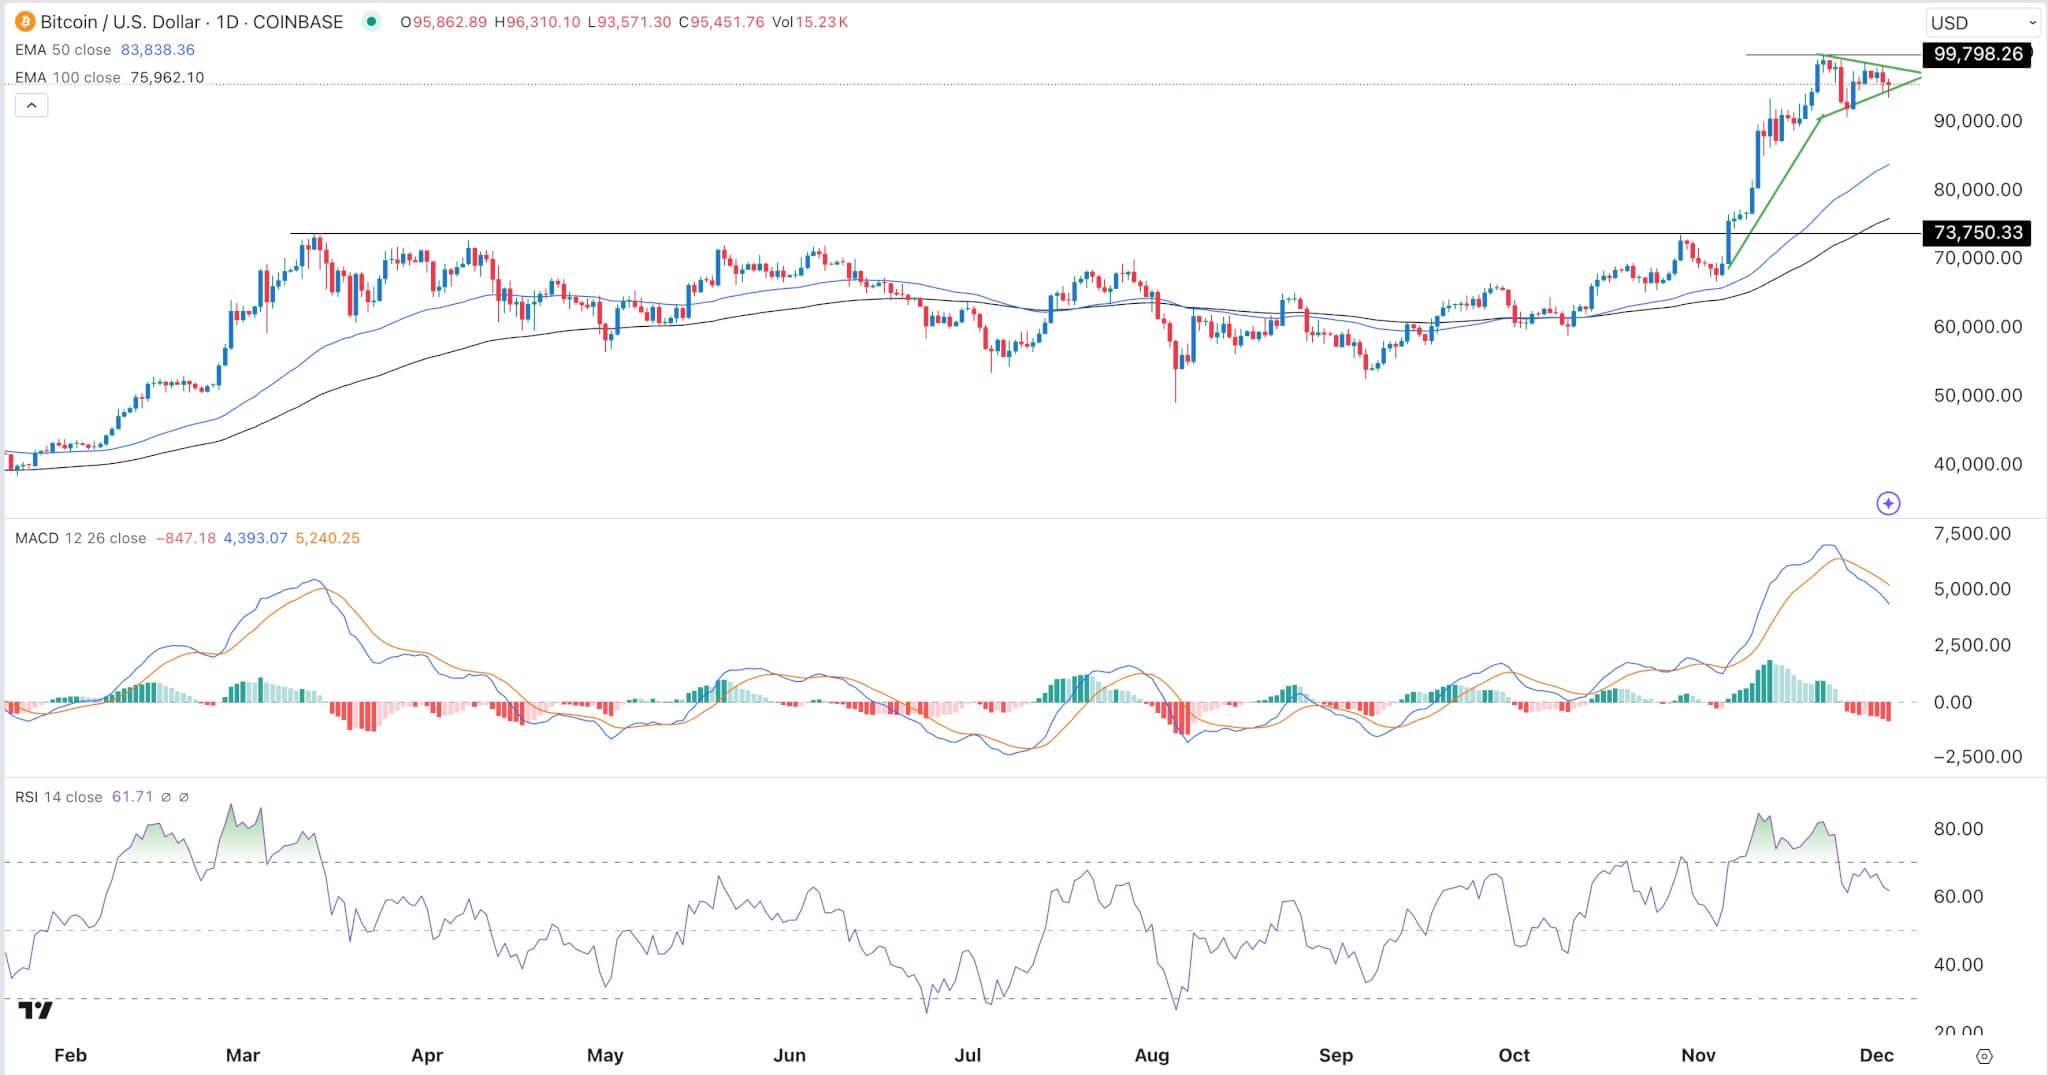Click the COINBASE exchange label

tap(298, 21)
